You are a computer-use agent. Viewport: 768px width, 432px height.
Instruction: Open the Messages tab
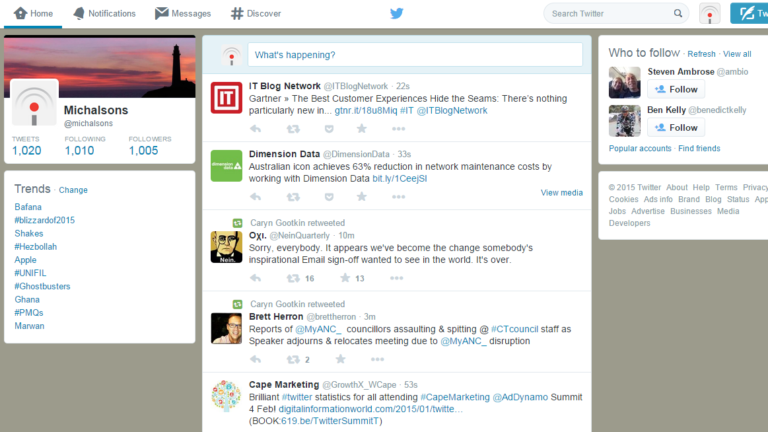[183, 13]
